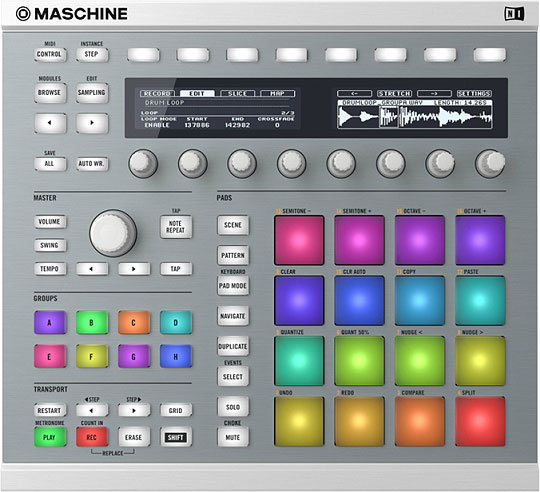The image size is (540, 492).
Task: Click the soft button above the Record tab
Action: pos(144,55)
